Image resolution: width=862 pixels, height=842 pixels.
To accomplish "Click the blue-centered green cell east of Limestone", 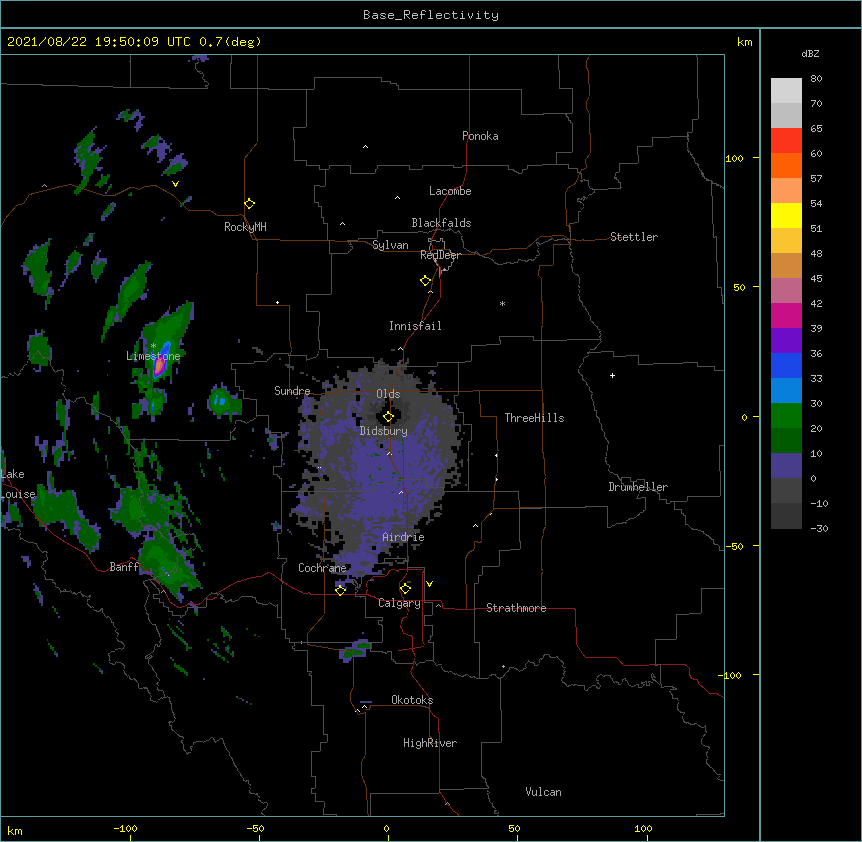I will tap(223, 401).
